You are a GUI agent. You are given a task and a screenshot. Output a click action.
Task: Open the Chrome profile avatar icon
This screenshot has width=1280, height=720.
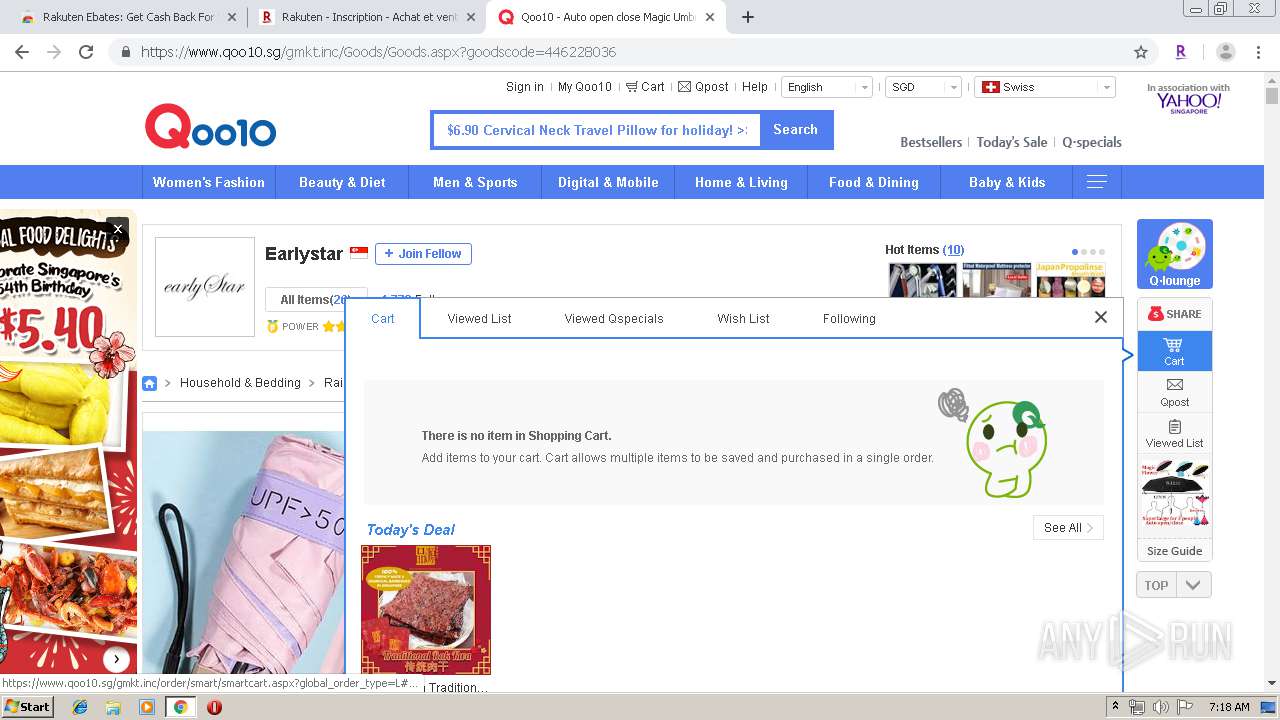tap(1226, 52)
